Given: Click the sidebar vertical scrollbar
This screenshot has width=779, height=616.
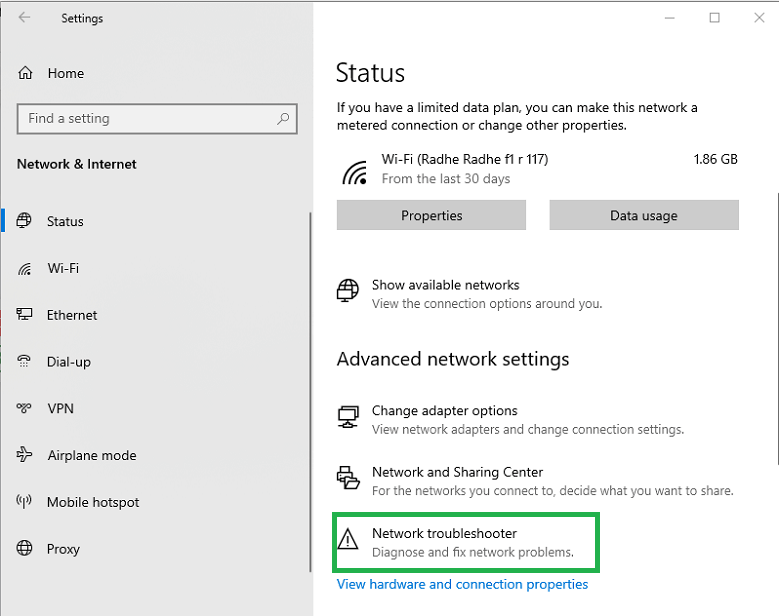Looking at the screenshot, I should [x=310, y=392].
